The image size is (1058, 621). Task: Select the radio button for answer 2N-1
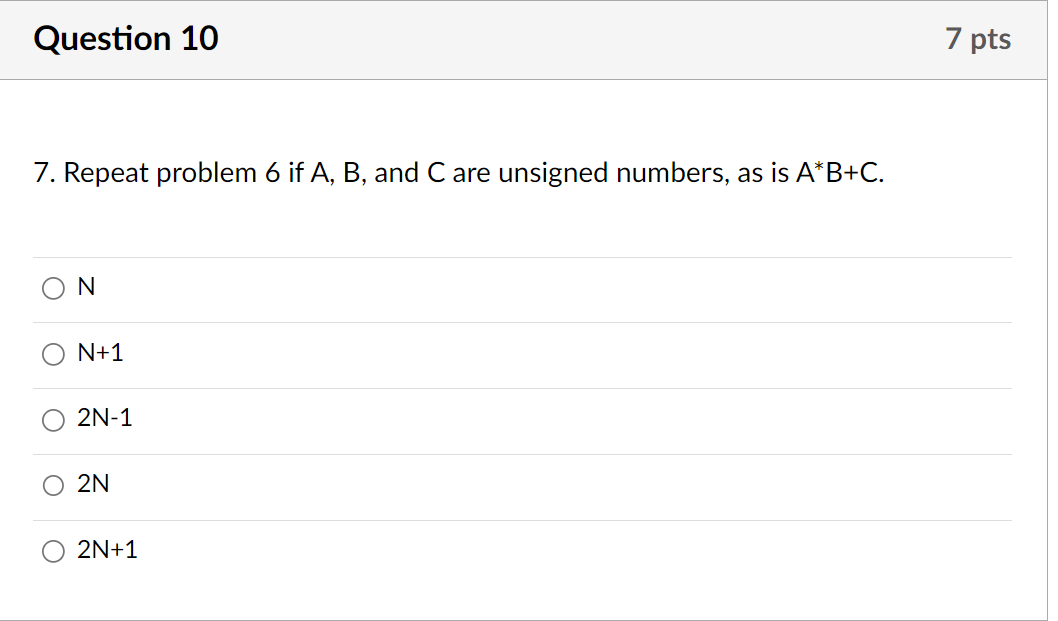pyautogui.click(x=54, y=420)
